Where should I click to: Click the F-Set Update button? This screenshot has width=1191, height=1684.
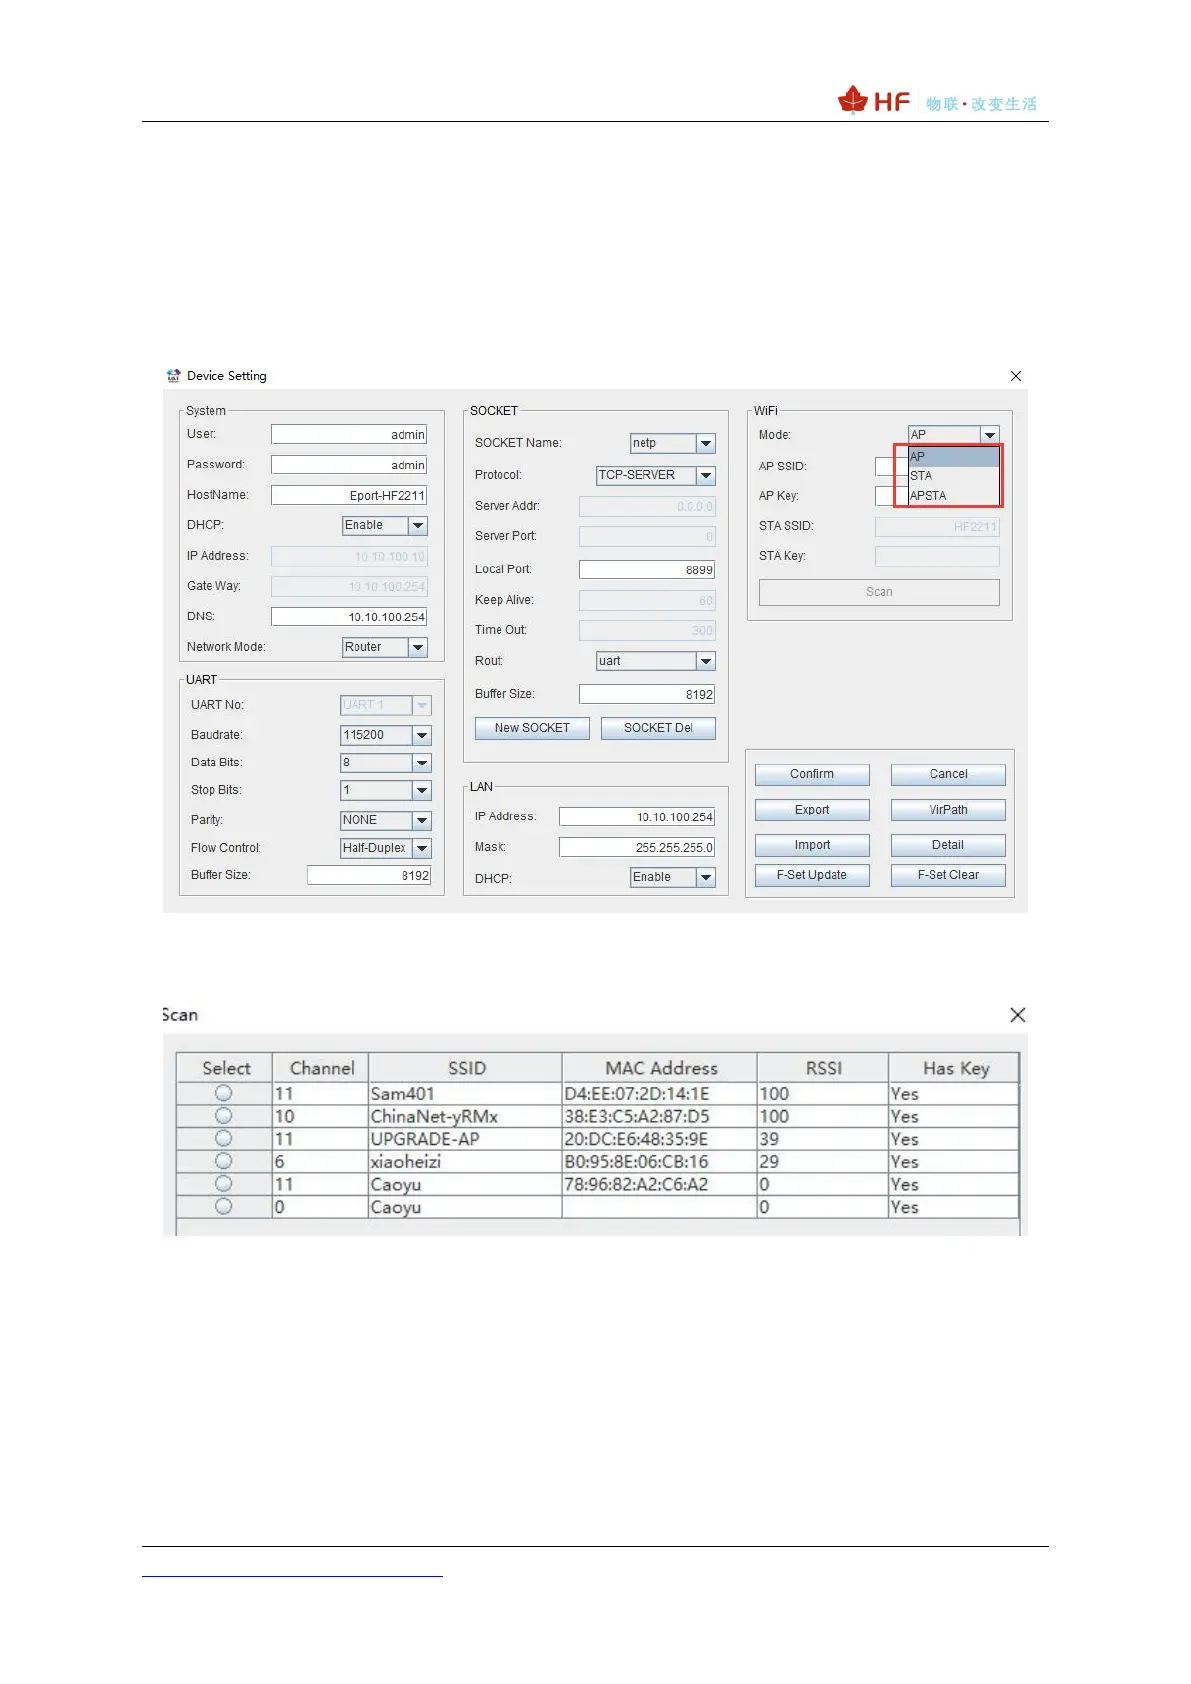(812, 875)
